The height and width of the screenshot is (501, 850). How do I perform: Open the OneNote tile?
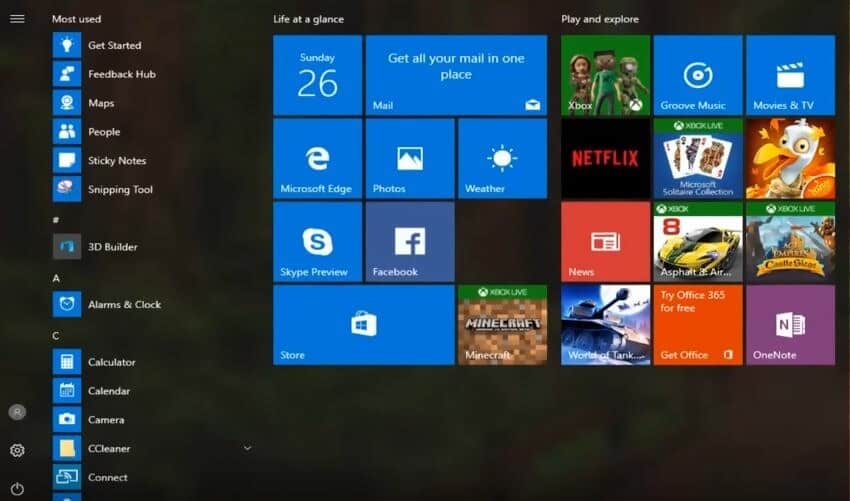pyautogui.click(x=790, y=325)
